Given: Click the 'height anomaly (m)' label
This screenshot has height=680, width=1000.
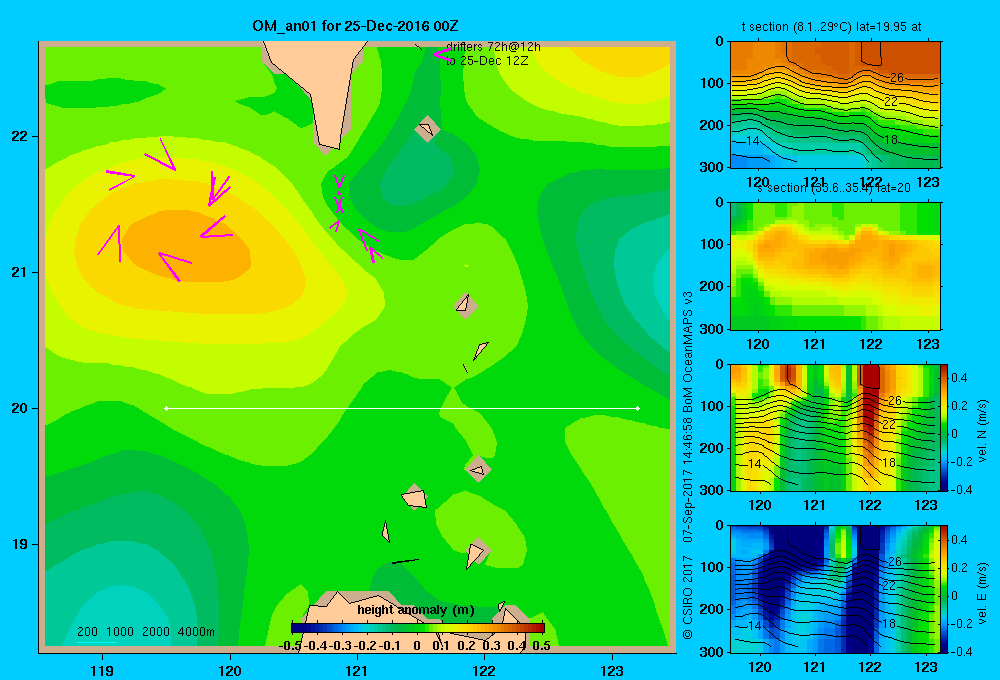Looking at the screenshot, I should 416,610.
